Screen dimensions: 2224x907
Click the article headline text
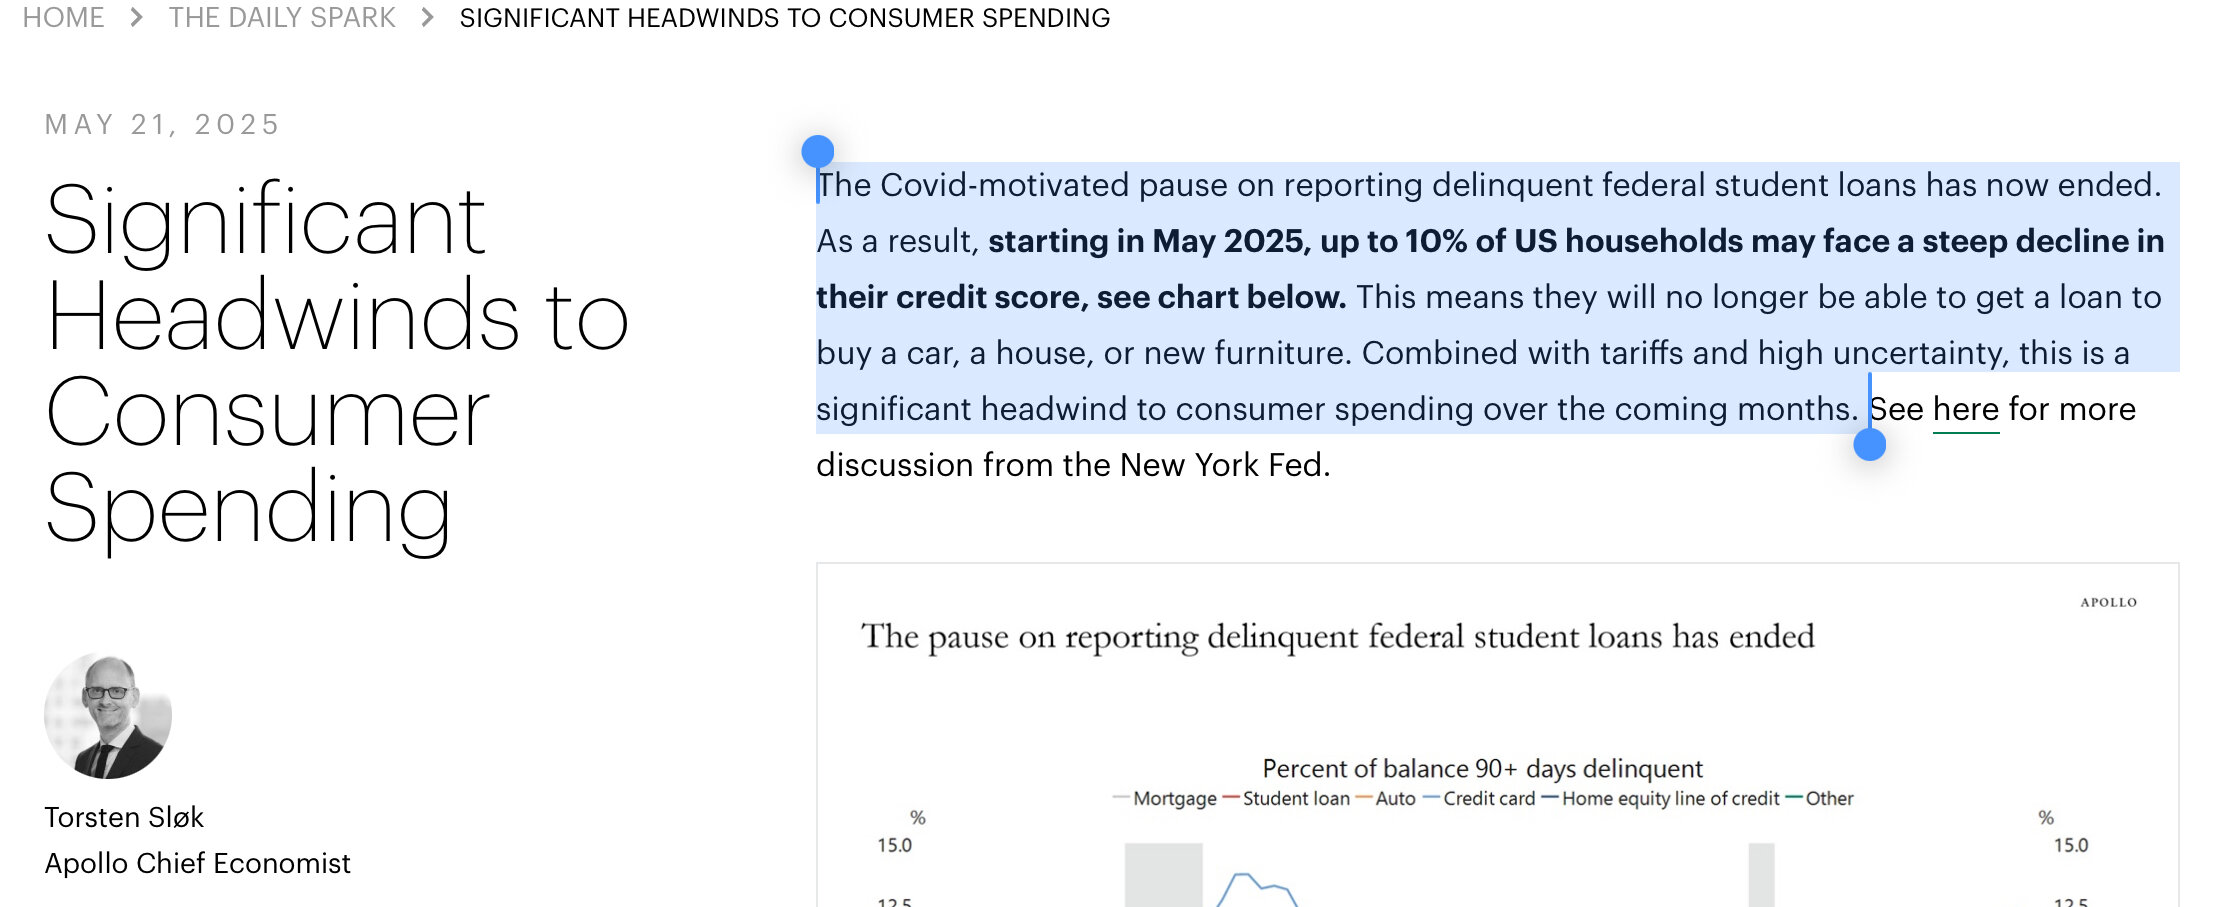336,364
